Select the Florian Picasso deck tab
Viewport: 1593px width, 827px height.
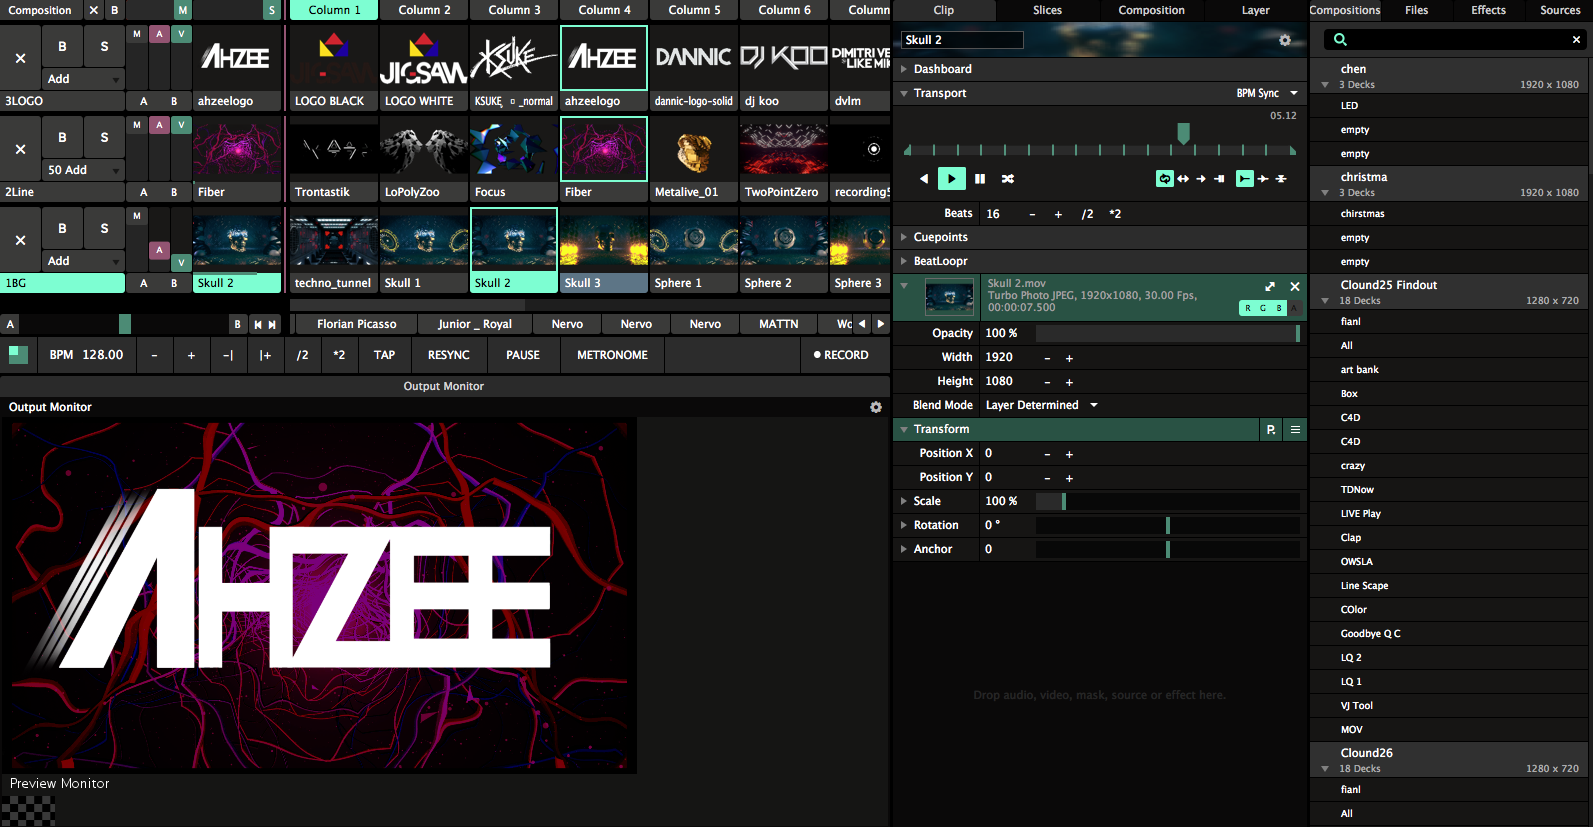(356, 324)
